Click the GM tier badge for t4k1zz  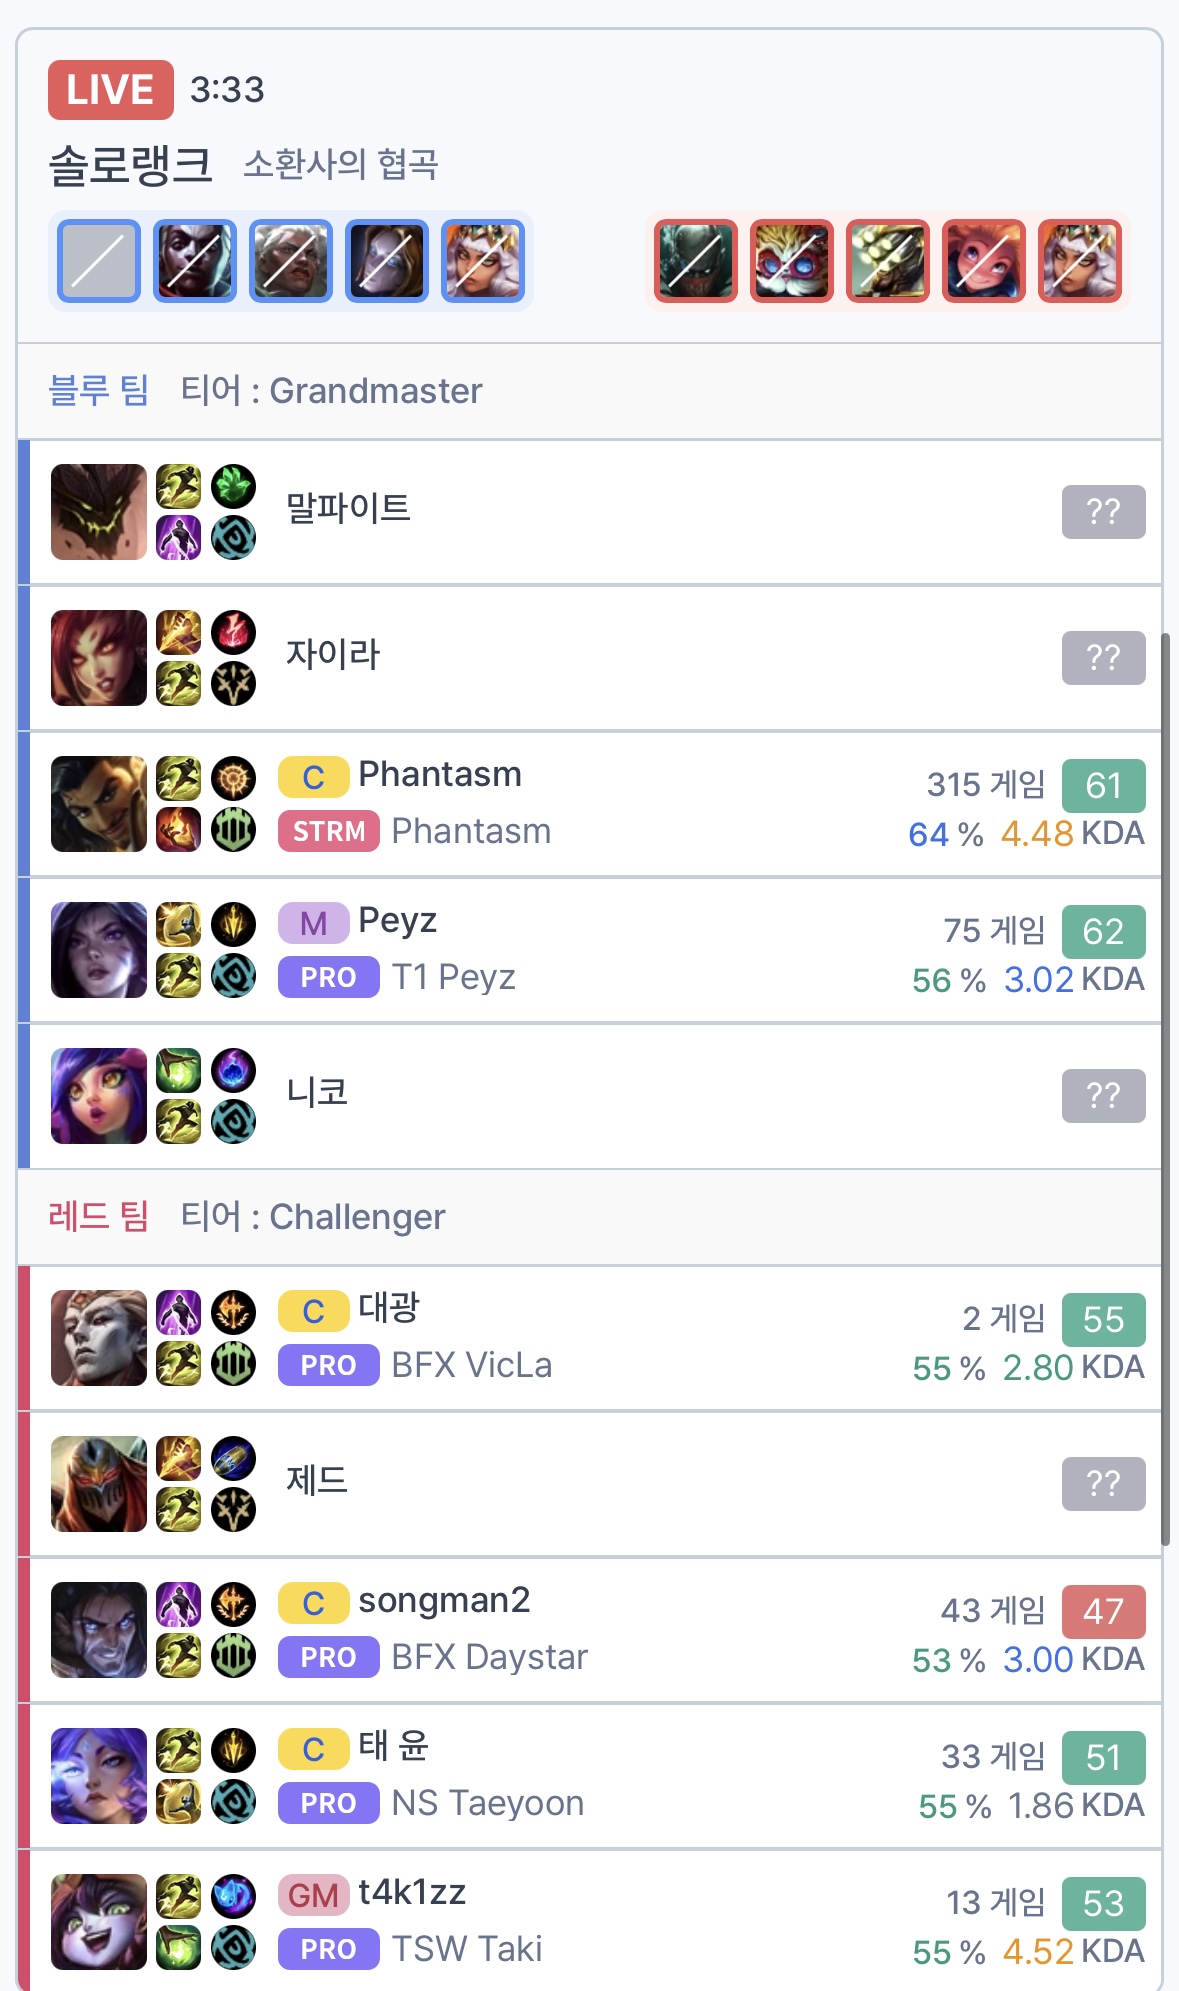pyautogui.click(x=313, y=1895)
